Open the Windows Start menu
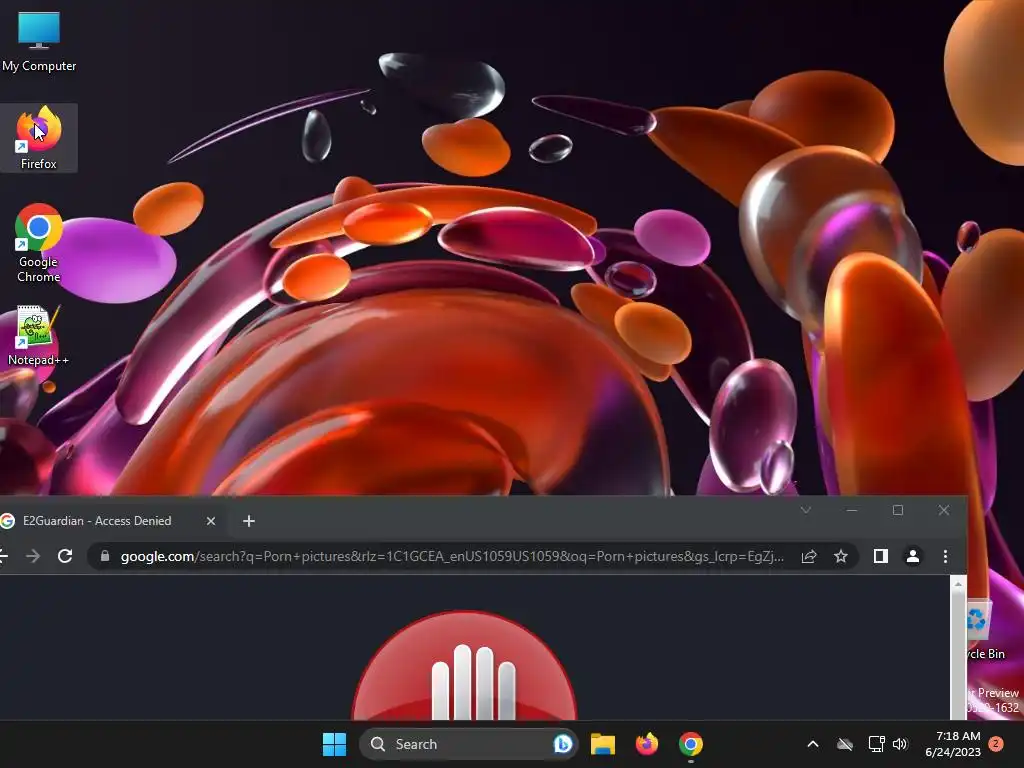1024x768 pixels. tap(334, 744)
